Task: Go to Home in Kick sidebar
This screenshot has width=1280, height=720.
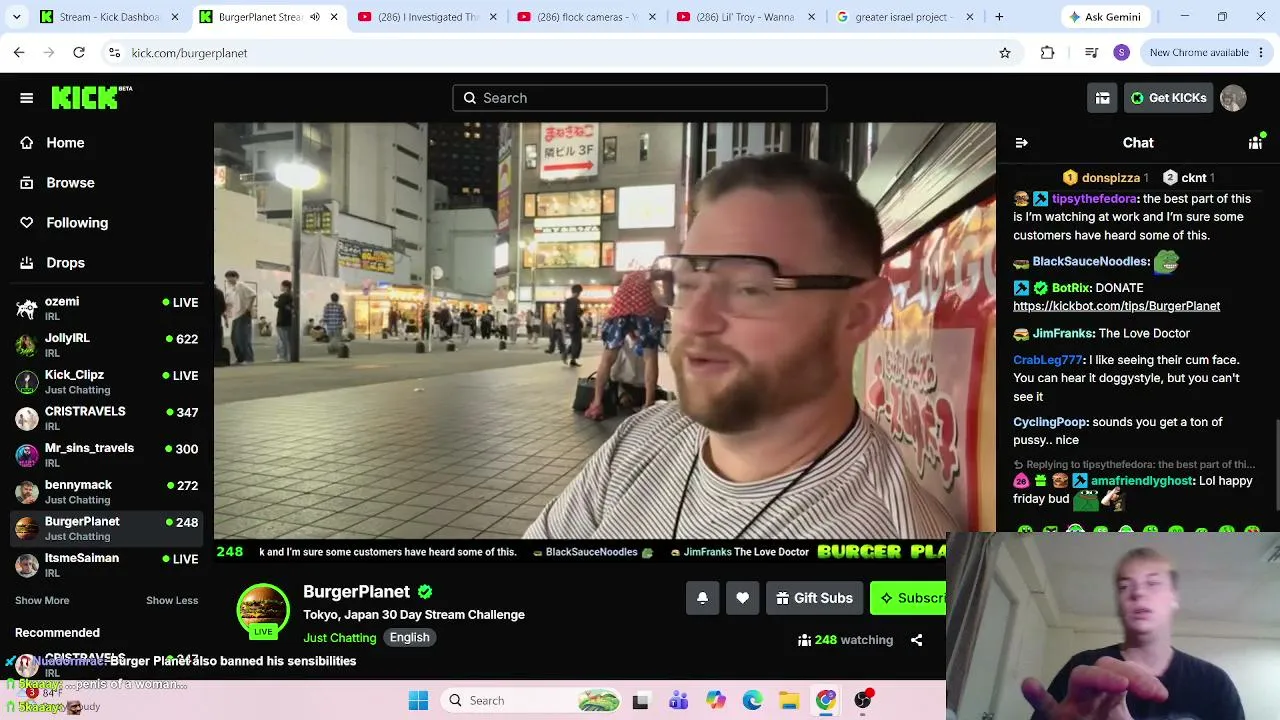Action: click(65, 143)
